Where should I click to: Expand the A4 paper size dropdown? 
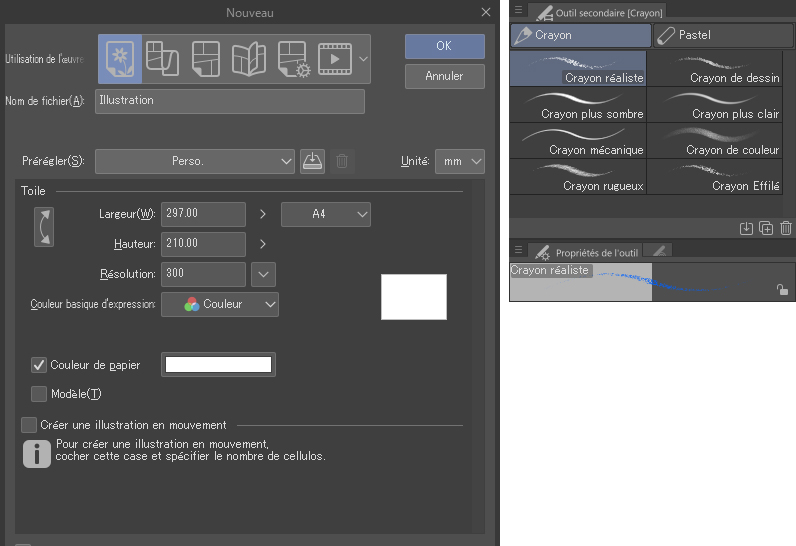coord(326,214)
